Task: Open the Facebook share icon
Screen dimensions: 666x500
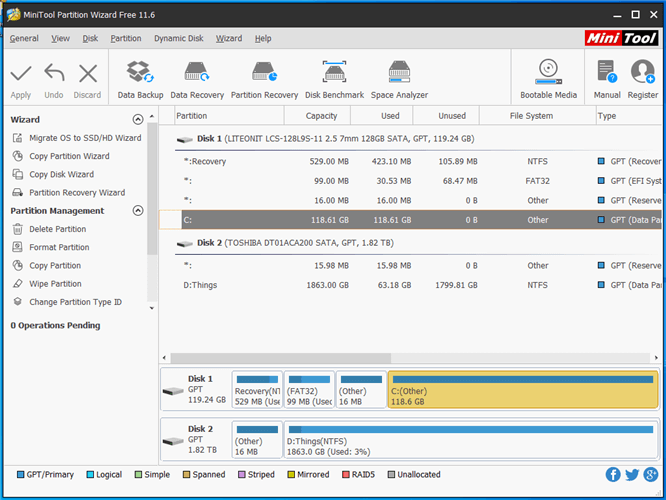Action: click(x=612, y=475)
